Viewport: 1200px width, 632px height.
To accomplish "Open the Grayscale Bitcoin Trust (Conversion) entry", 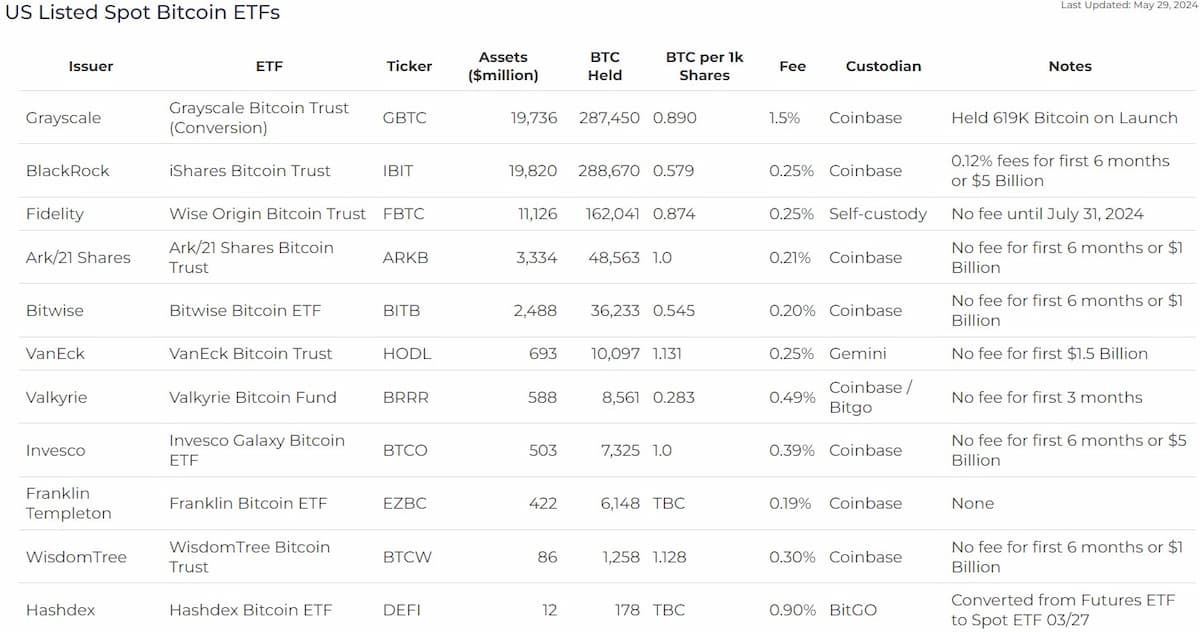I will coord(259,117).
